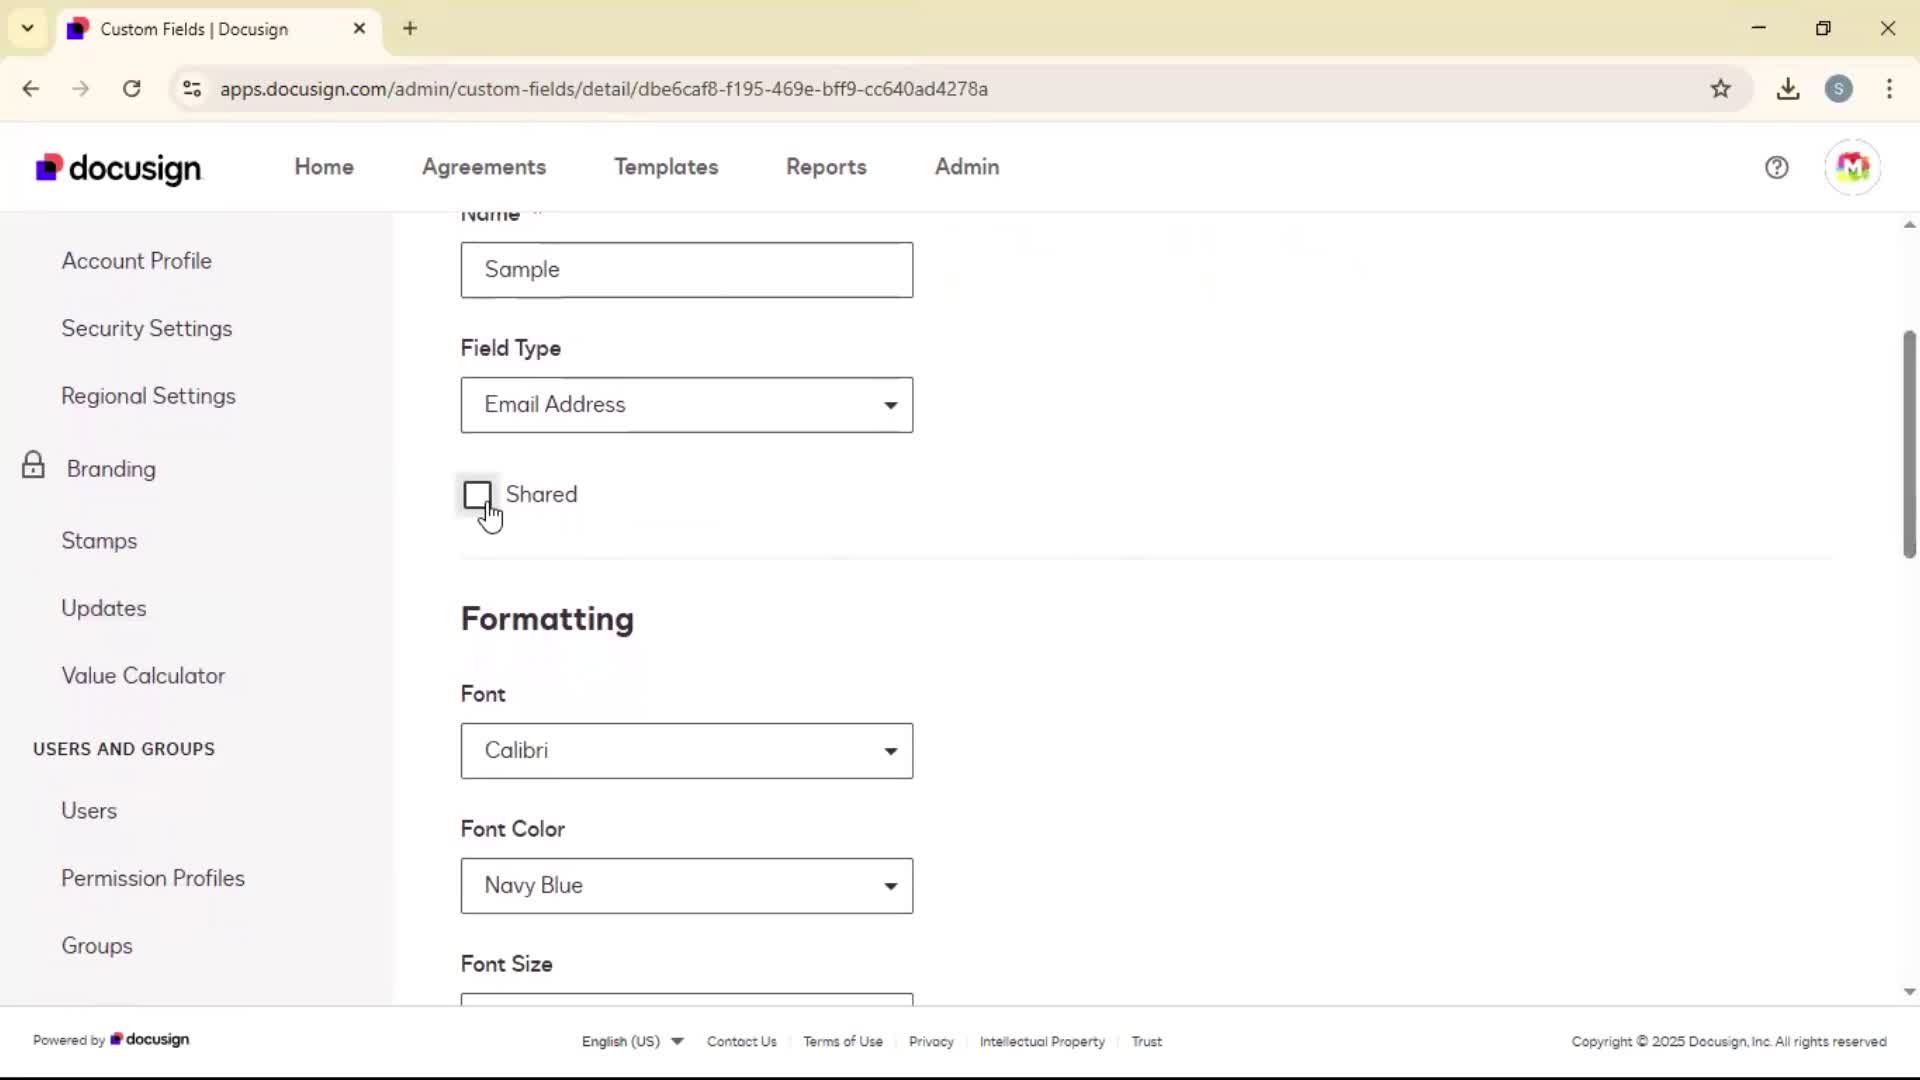Open Value Calculator in sidebar
The height and width of the screenshot is (1080, 1920).
point(143,676)
